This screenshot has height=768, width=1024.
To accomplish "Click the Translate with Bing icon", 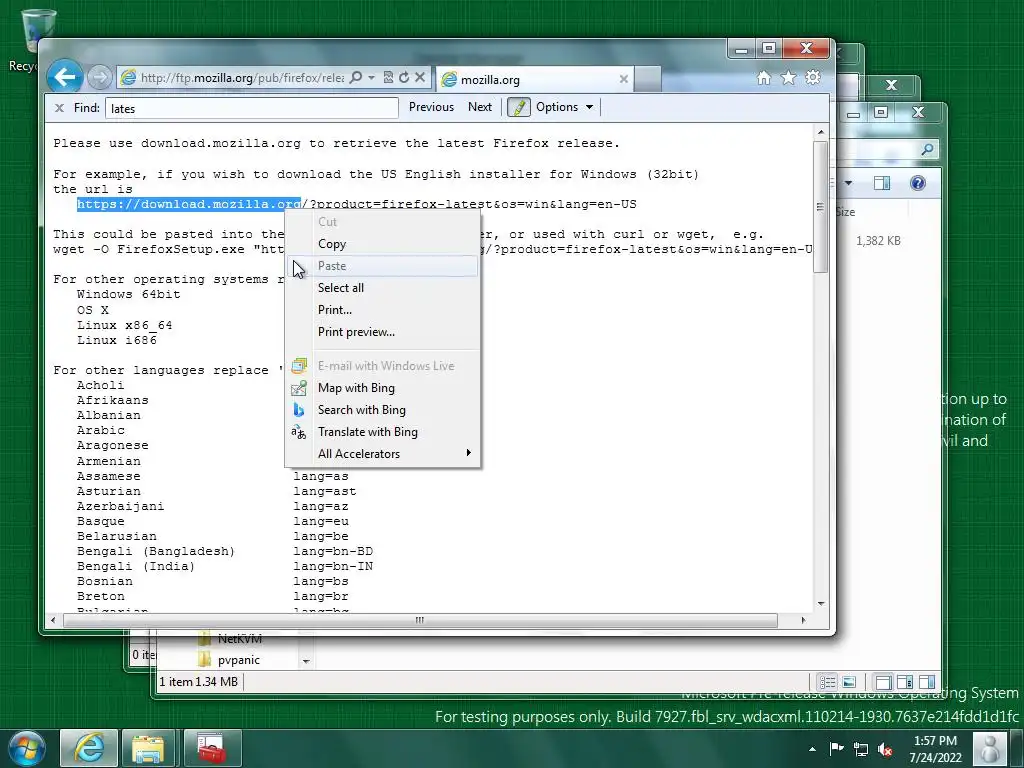I will tap(298, 432).
